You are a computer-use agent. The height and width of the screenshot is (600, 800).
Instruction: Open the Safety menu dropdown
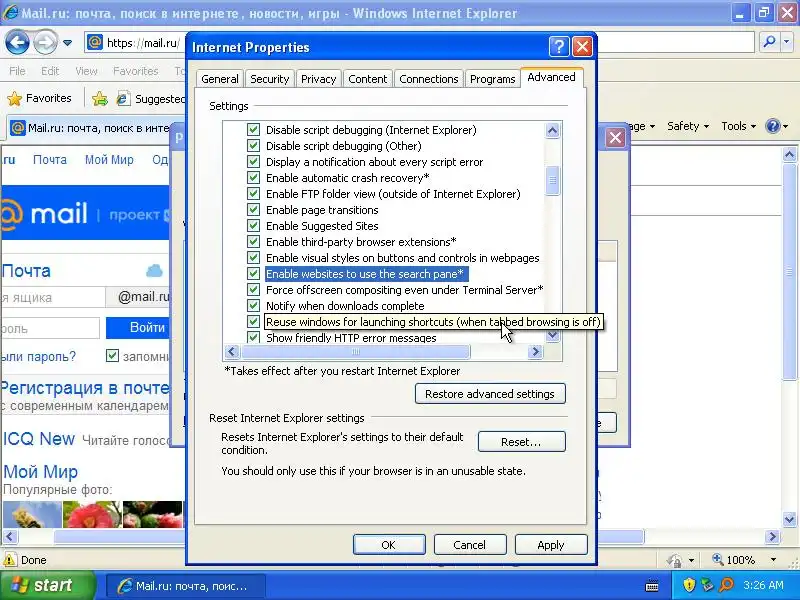(x=688, y=126)
